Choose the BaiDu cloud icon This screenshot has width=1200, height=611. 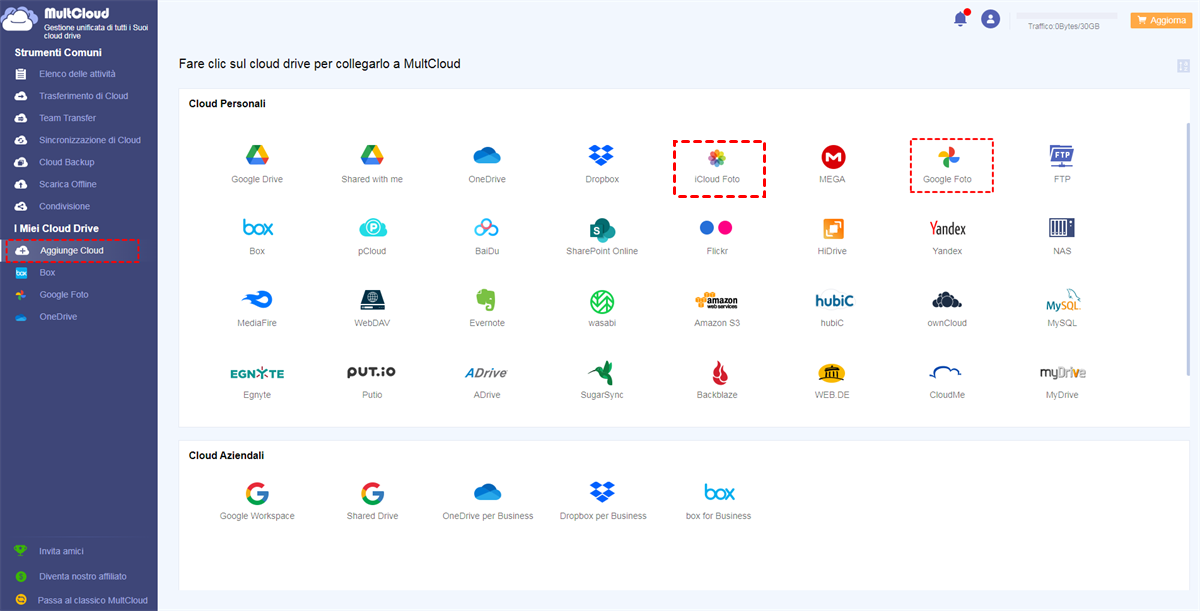[x=487, y=228]
